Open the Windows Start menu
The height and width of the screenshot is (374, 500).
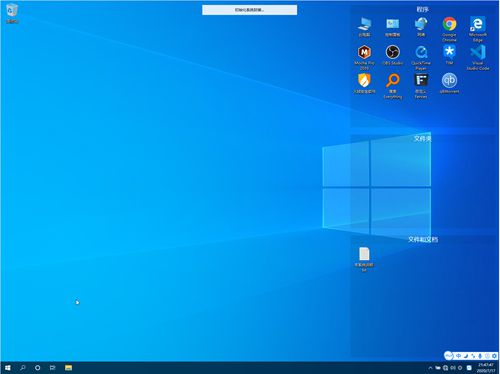pos(7,368)
